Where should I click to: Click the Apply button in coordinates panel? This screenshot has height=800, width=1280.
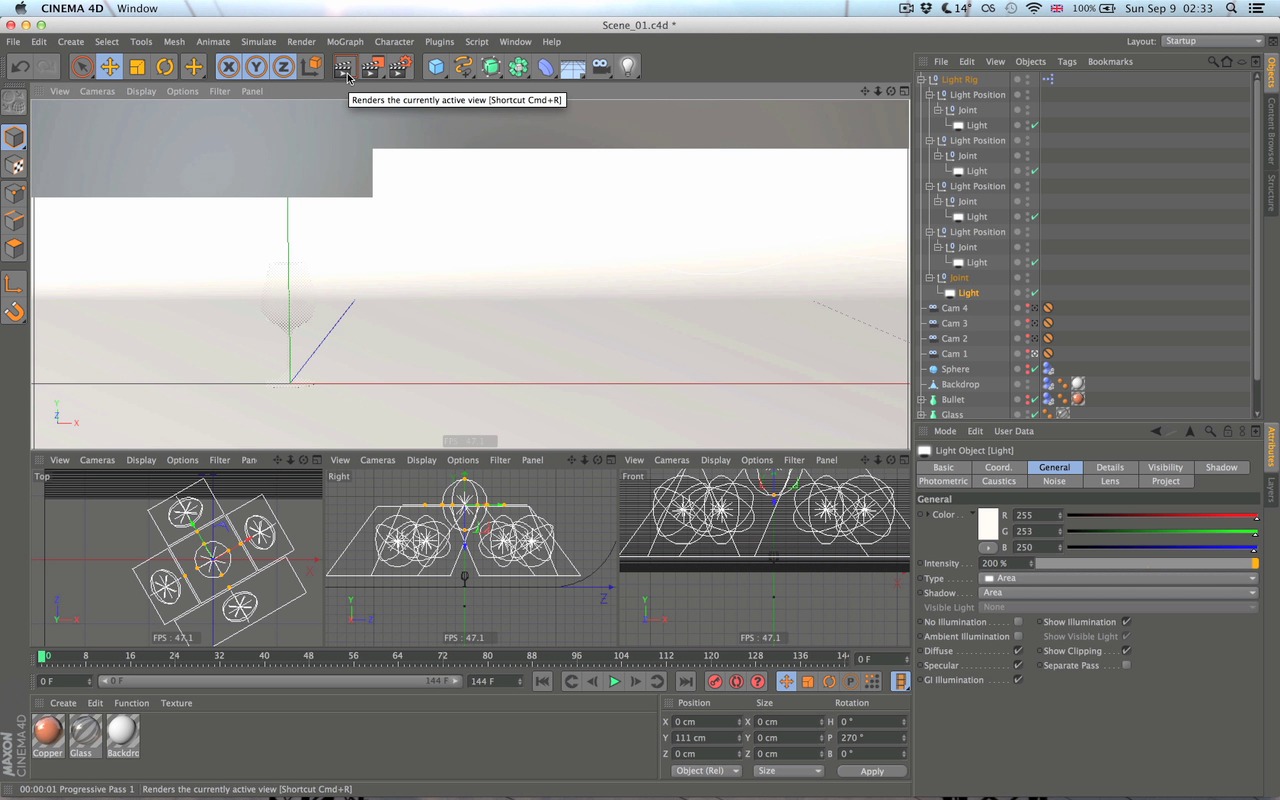tap(872, 771)
